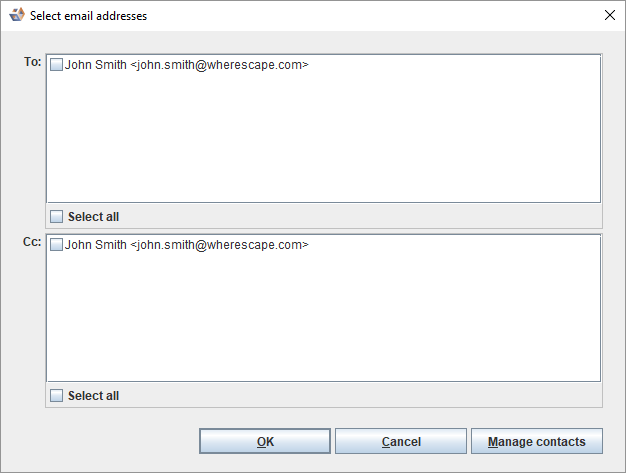Click the WhereScape app icon in title bar
Viewport: 626px width, 473px height.
pyautogui.click(x=16, y=15)
